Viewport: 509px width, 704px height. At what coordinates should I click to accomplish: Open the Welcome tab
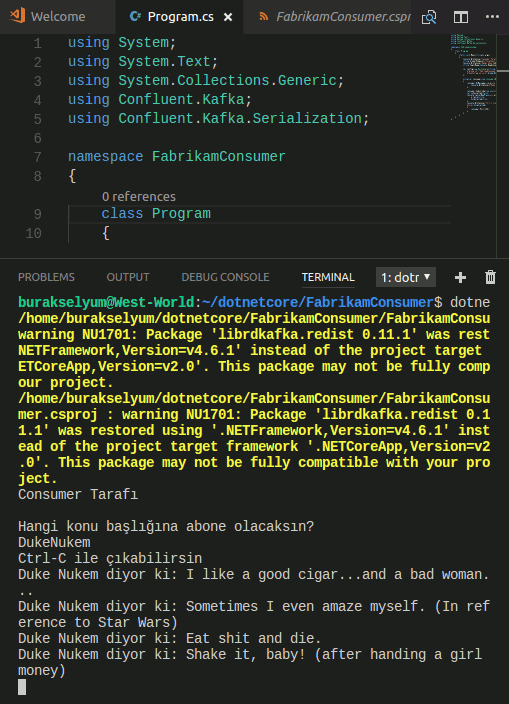[57, 17]
